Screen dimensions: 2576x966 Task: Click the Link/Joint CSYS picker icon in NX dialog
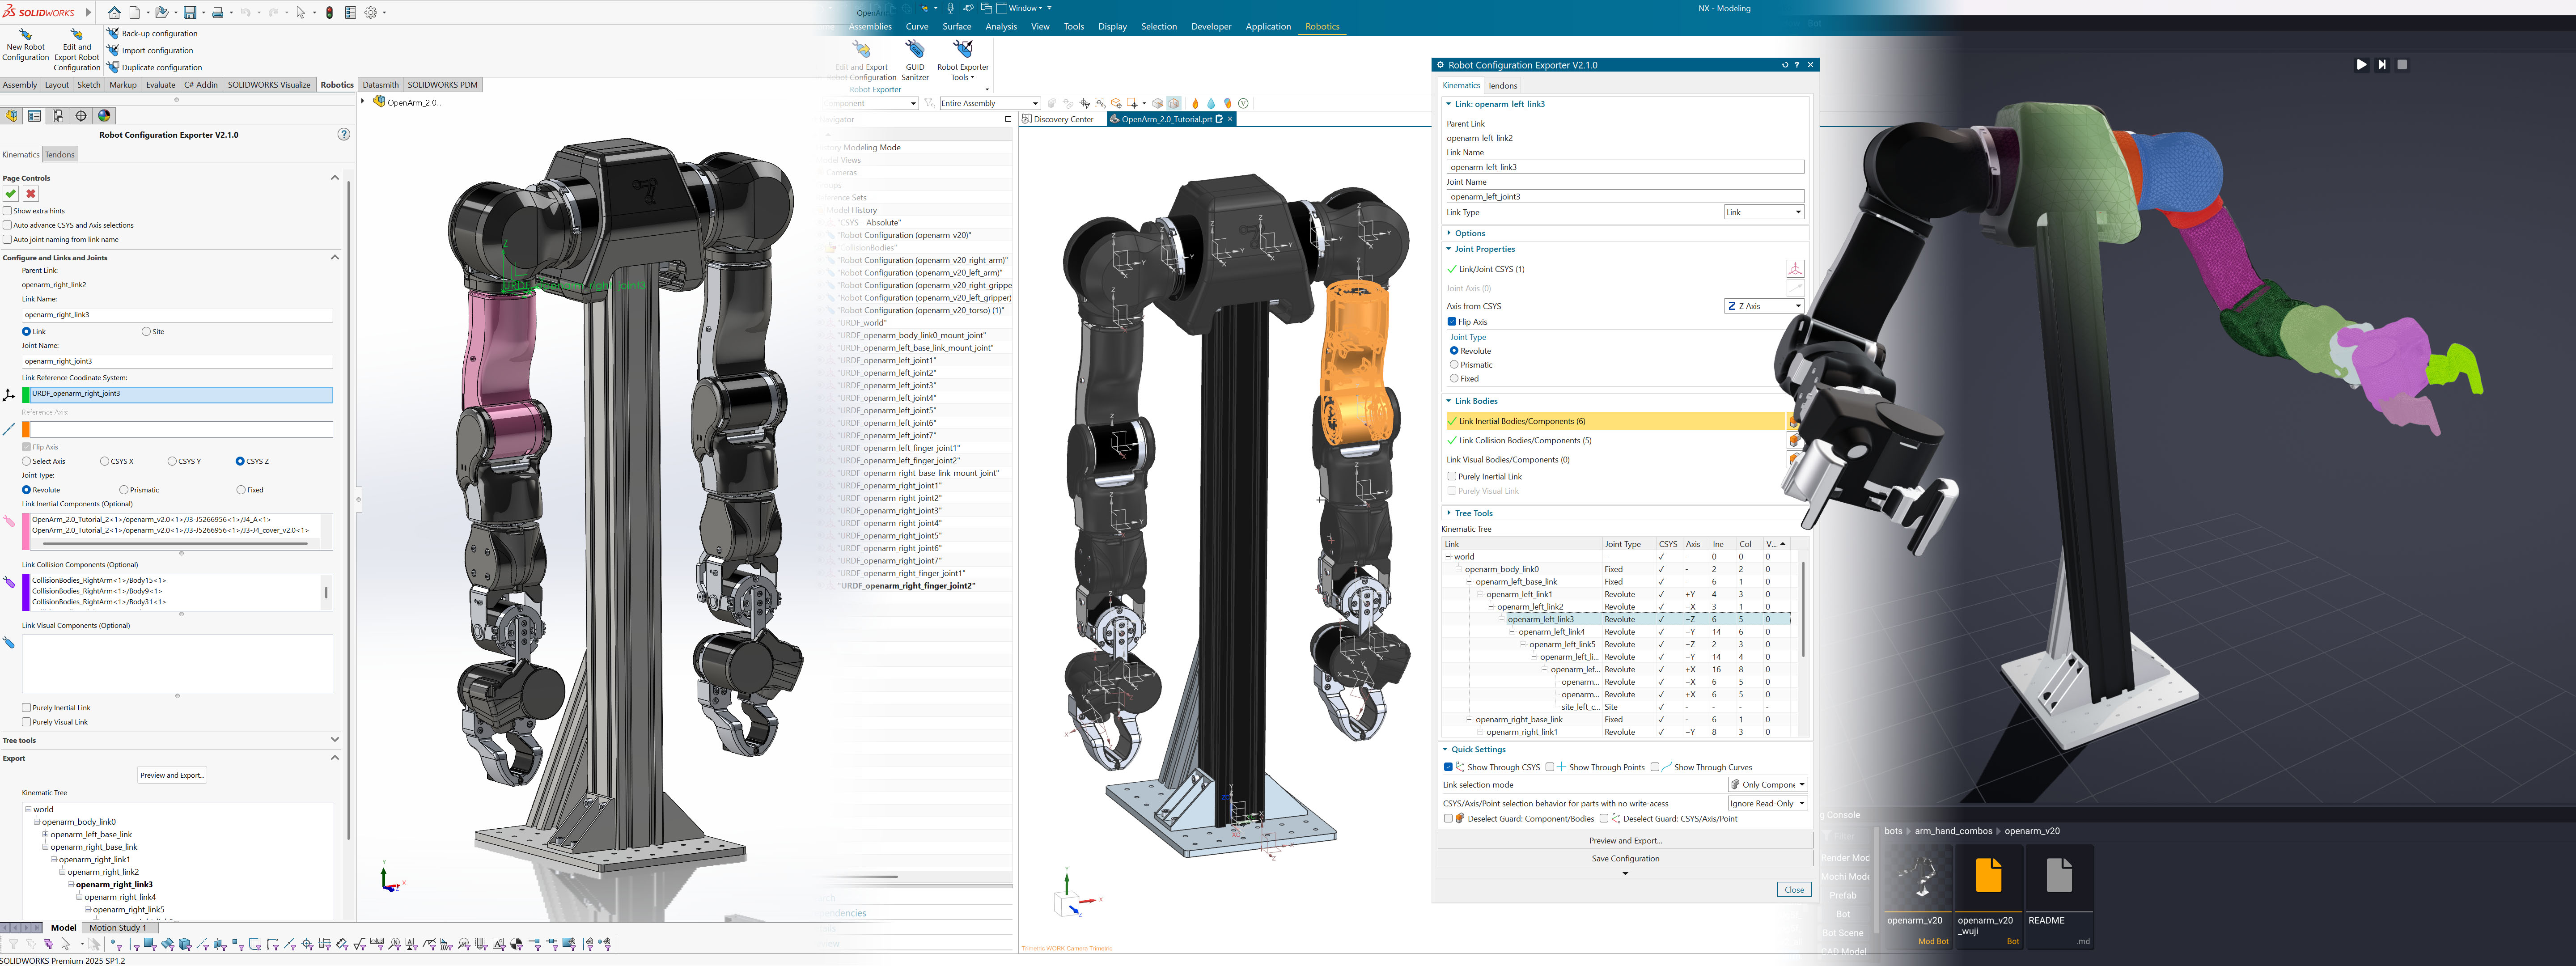(1795, 269)
